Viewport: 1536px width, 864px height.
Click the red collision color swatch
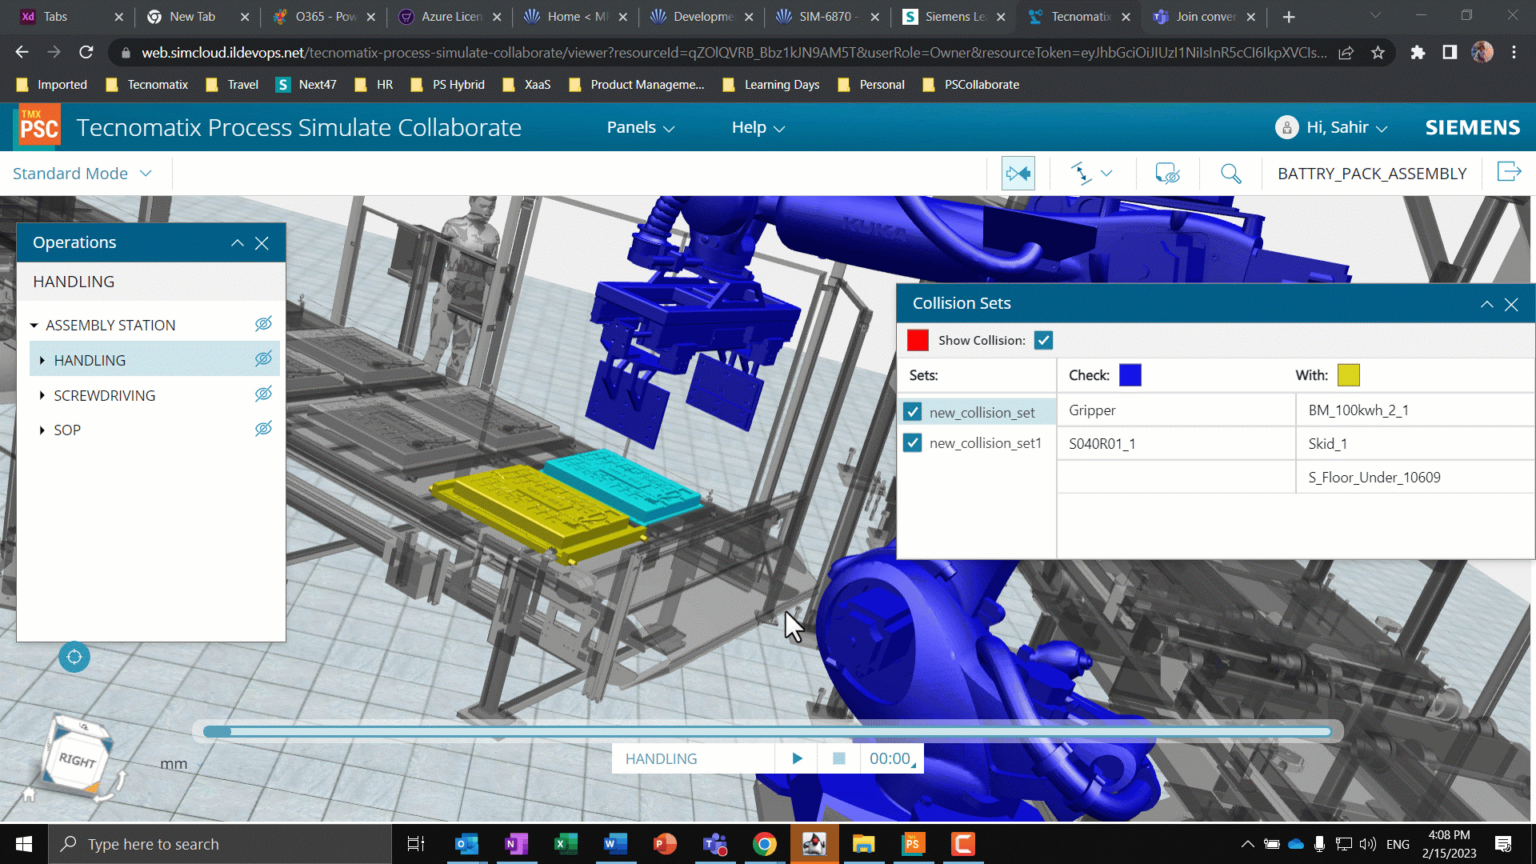click(x=916, y=340)
